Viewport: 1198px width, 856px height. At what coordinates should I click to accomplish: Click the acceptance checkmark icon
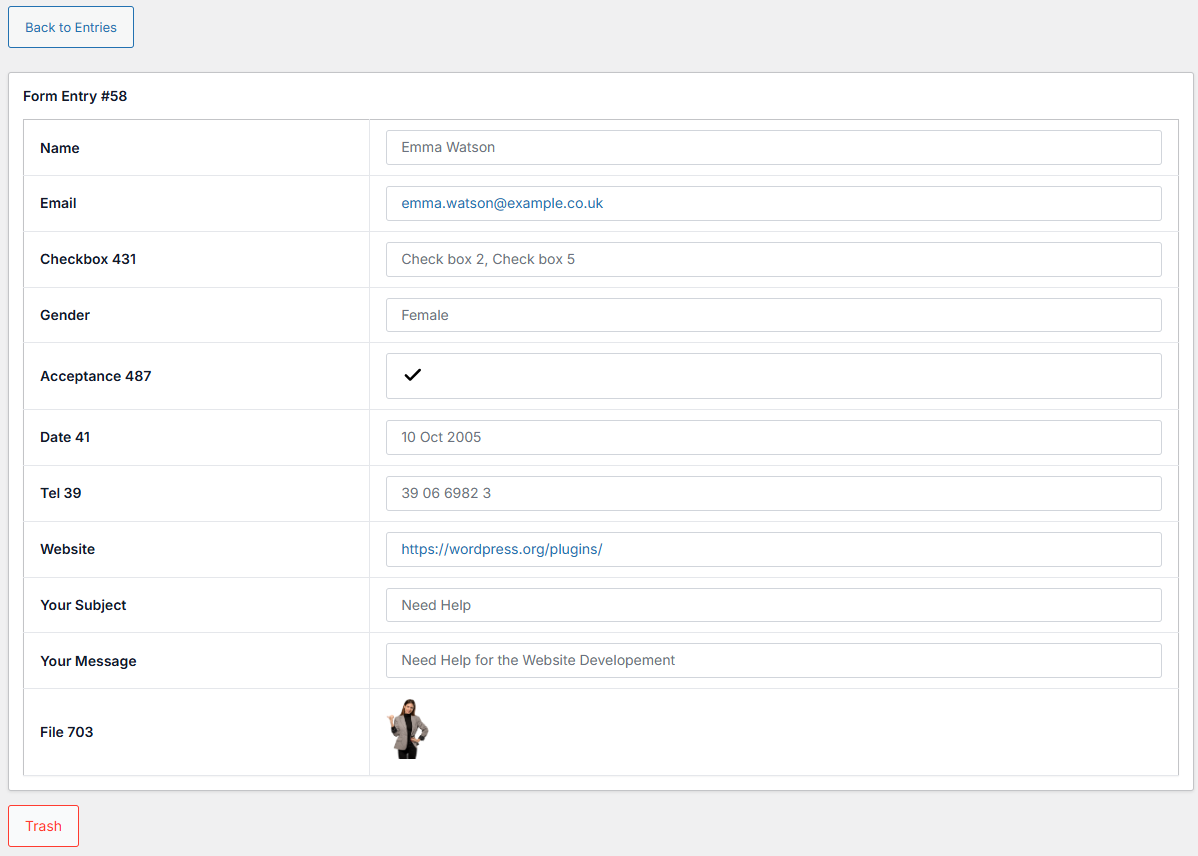point(412,375)
